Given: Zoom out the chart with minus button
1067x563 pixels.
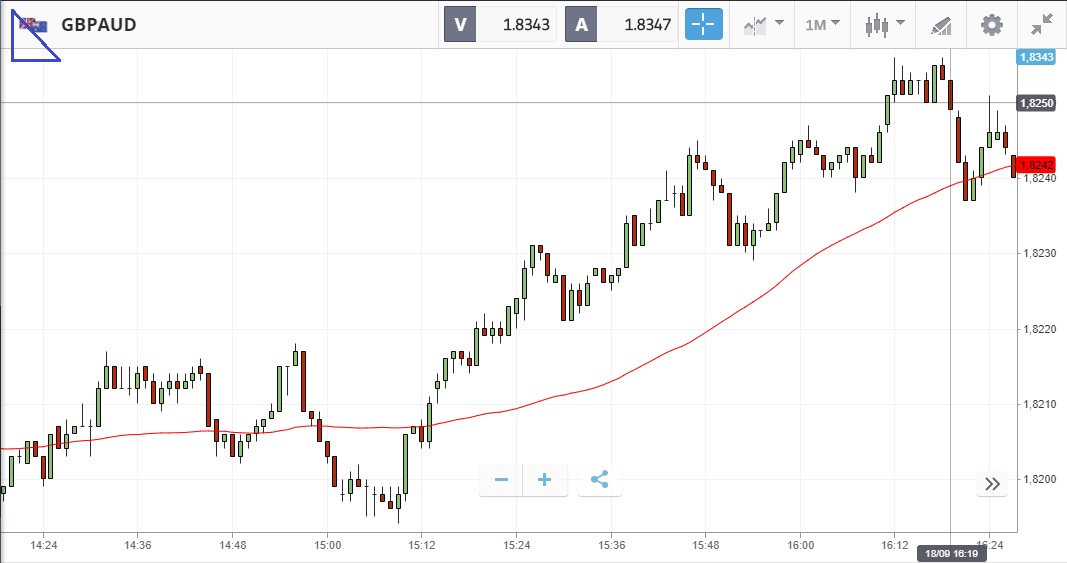Looking at the screenshot, I should pyautogui.click(x=501, y=480).
